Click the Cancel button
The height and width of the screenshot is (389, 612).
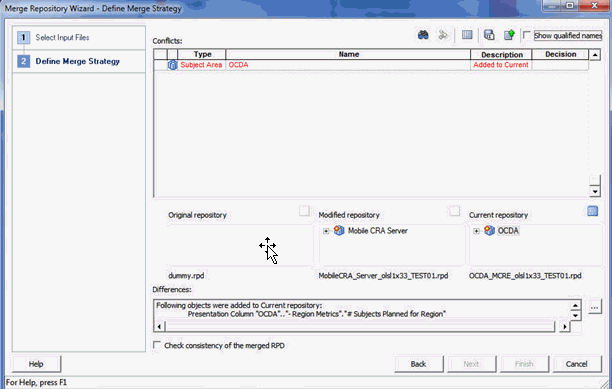point(577,364)
